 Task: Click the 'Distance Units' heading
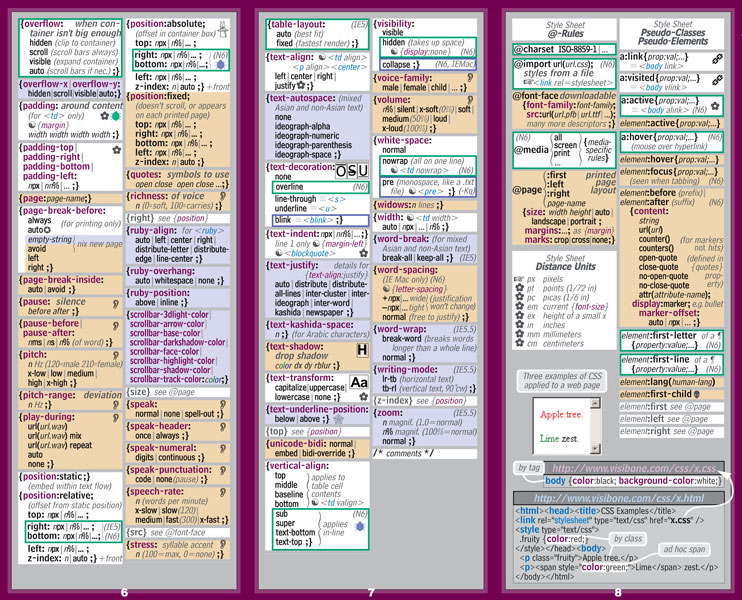[565, 266]
